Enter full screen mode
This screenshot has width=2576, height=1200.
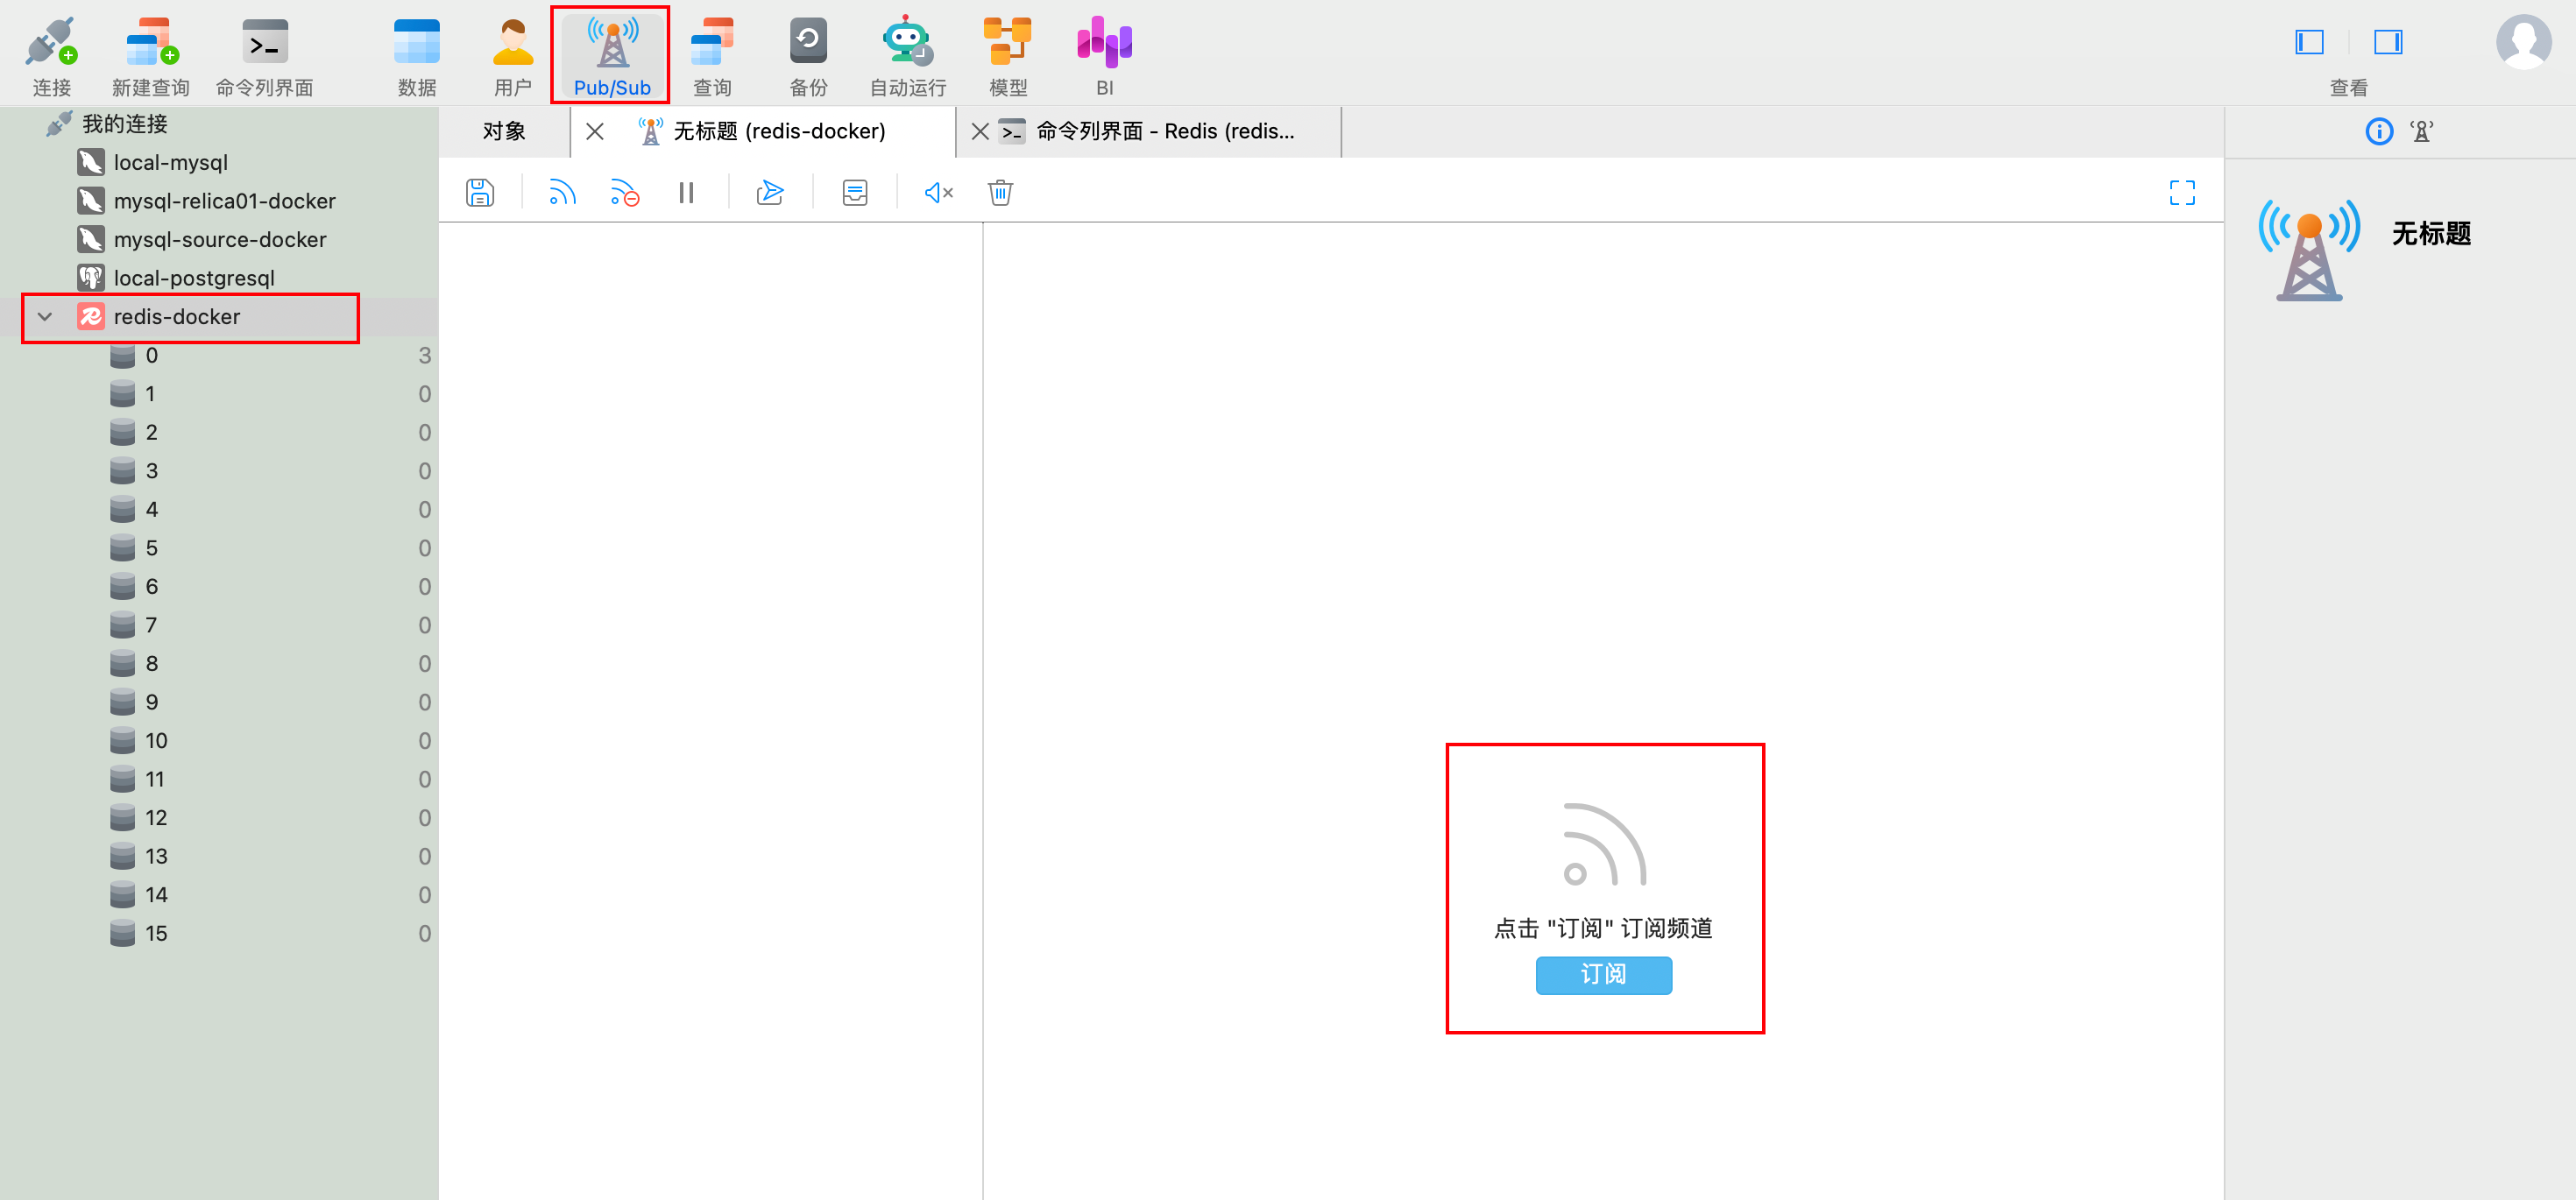(x=2182, y=192)
